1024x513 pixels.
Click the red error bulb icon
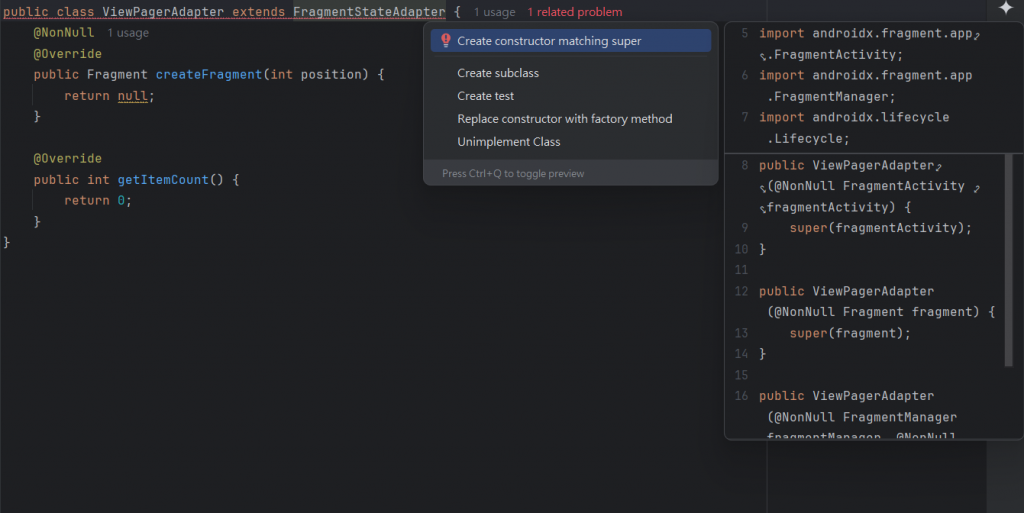pyautogui.click(x=446, y=41)
